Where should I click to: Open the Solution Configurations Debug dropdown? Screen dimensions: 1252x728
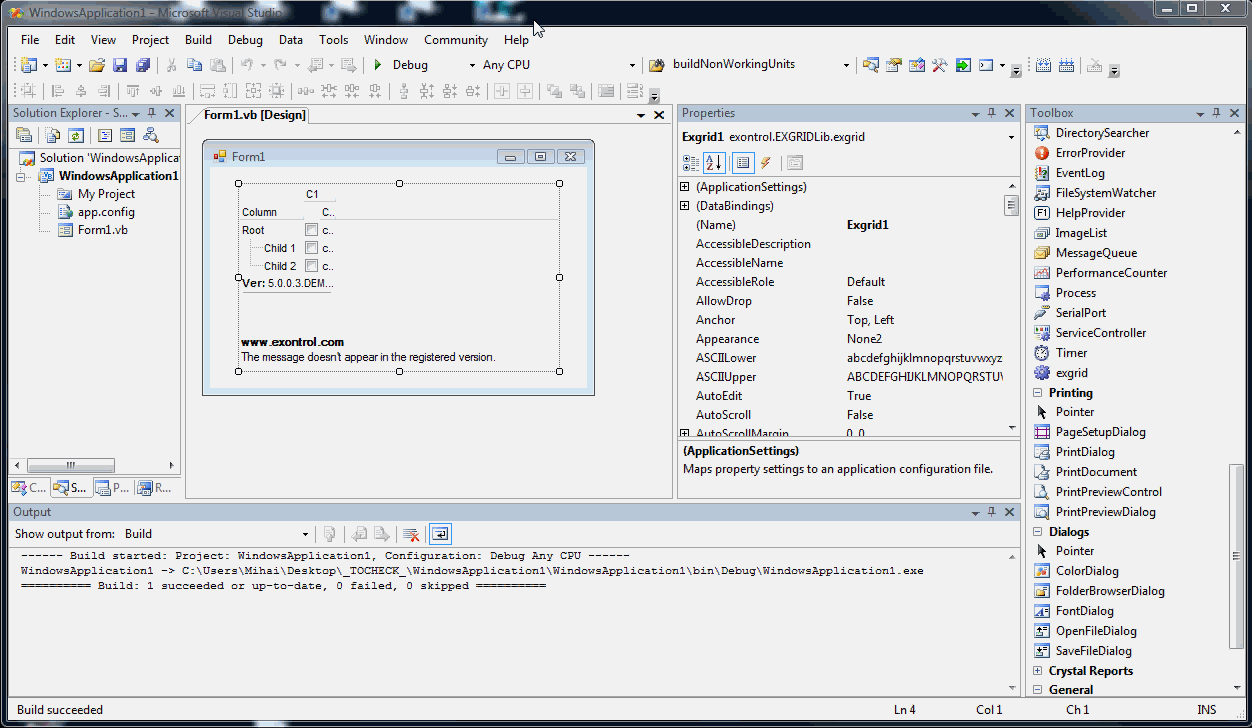[x=472, y=65]
